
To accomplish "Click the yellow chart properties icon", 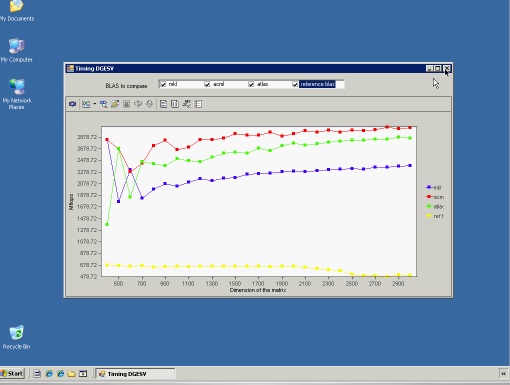I will 115,104.
